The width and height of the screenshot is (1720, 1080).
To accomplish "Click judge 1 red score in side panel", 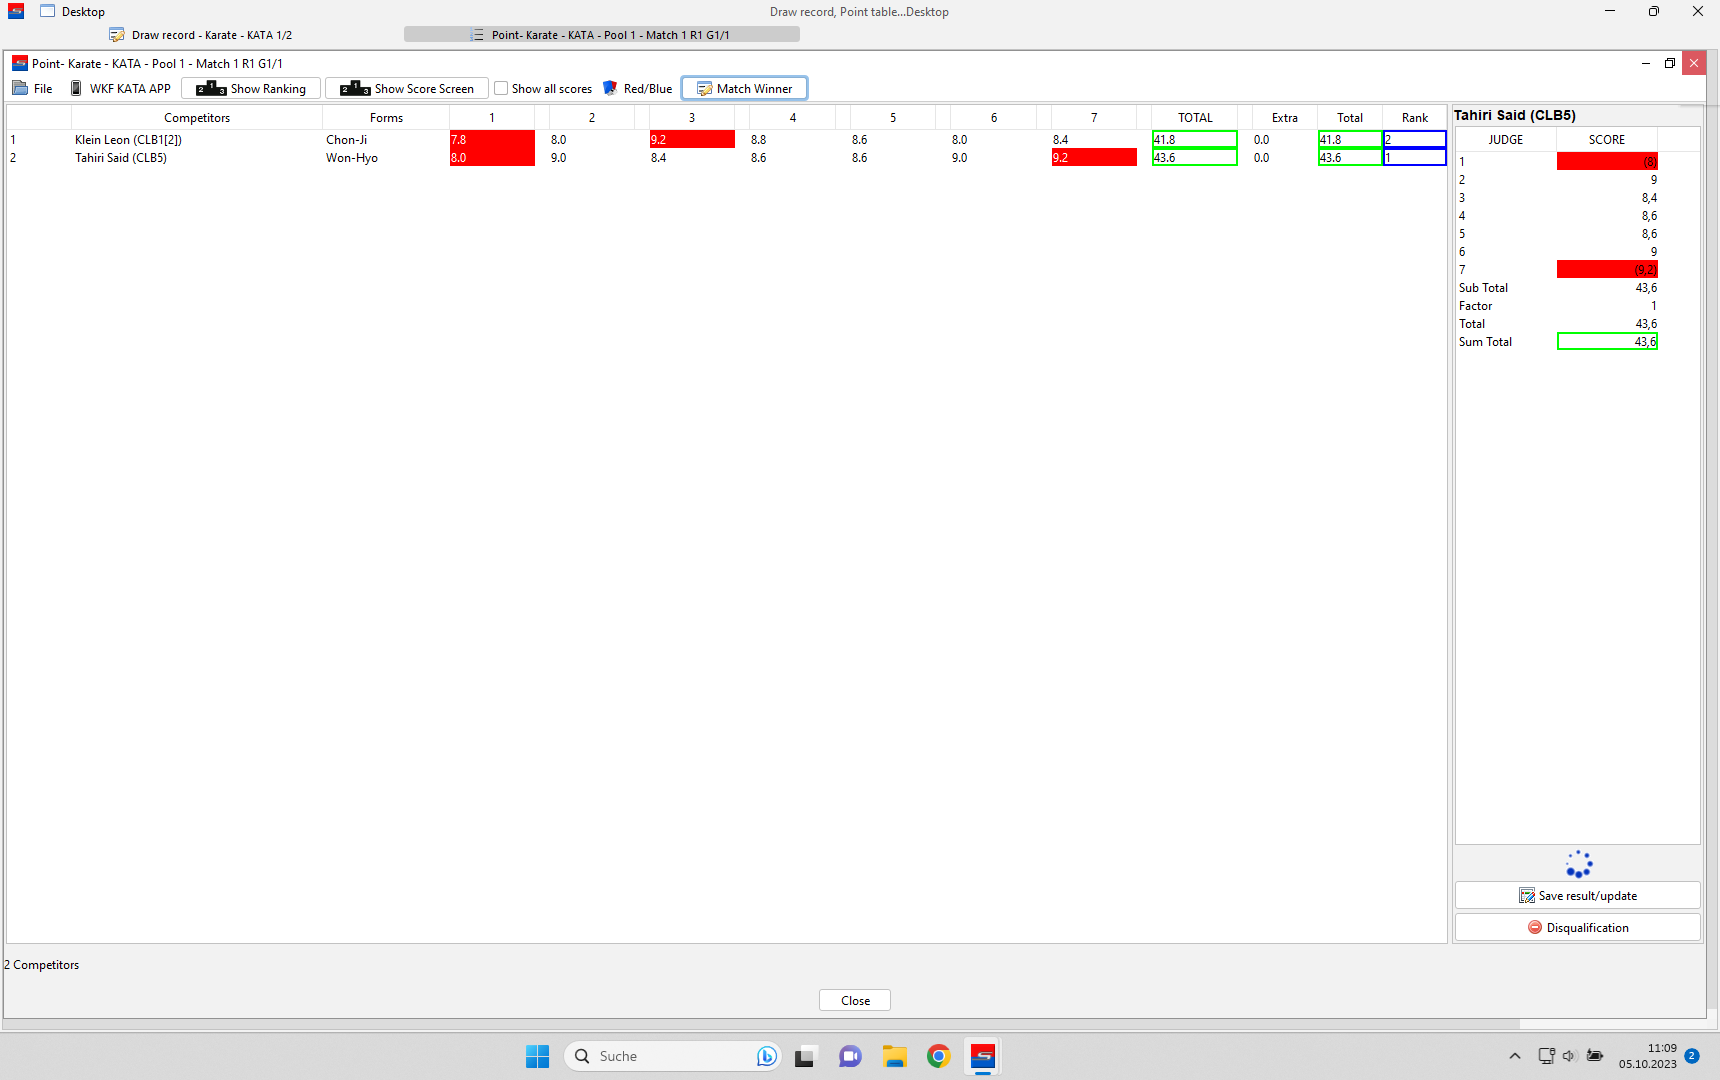I will click(x=1607, y=162).
